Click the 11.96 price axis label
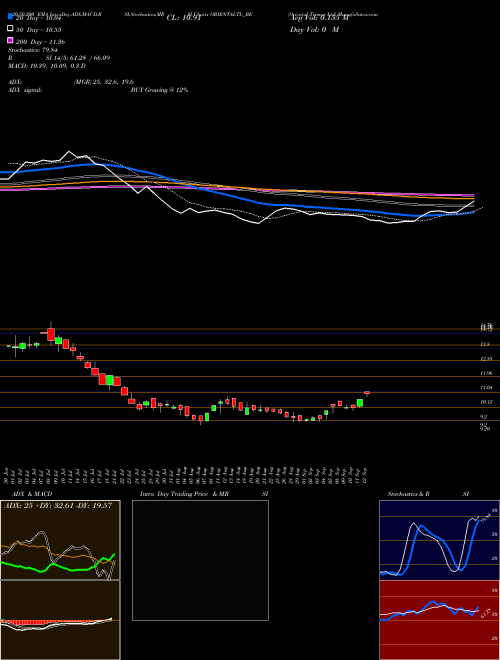 (486, 373)
